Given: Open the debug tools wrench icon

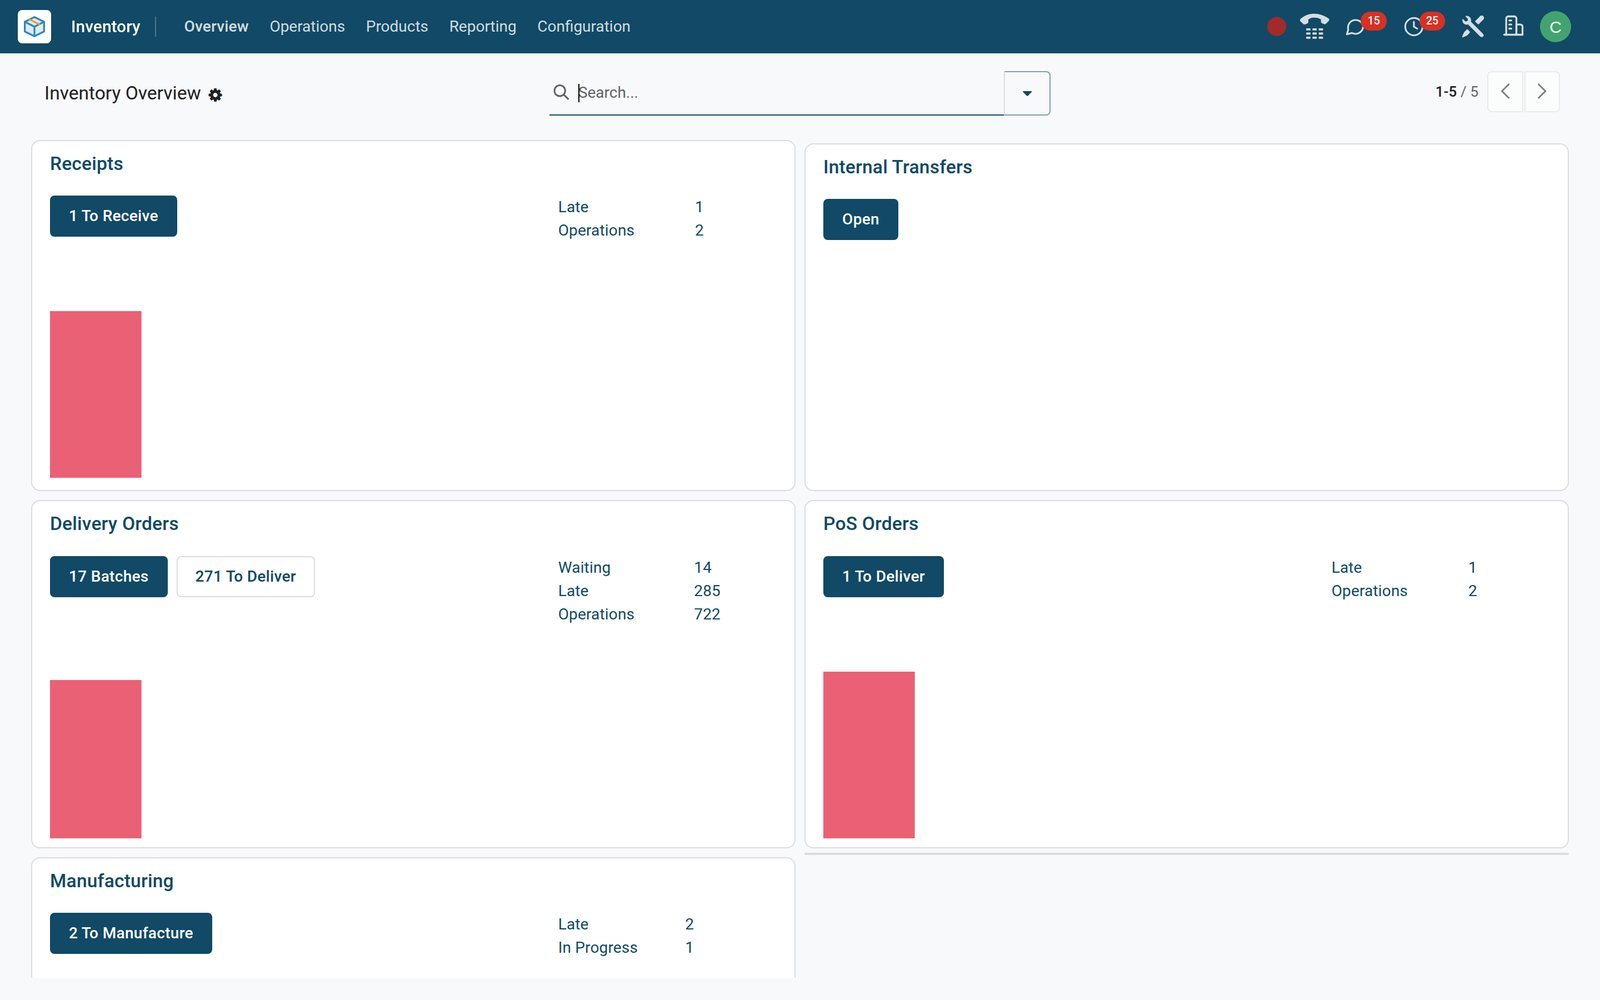Looking at the screenshot, I should [1472, 27].
